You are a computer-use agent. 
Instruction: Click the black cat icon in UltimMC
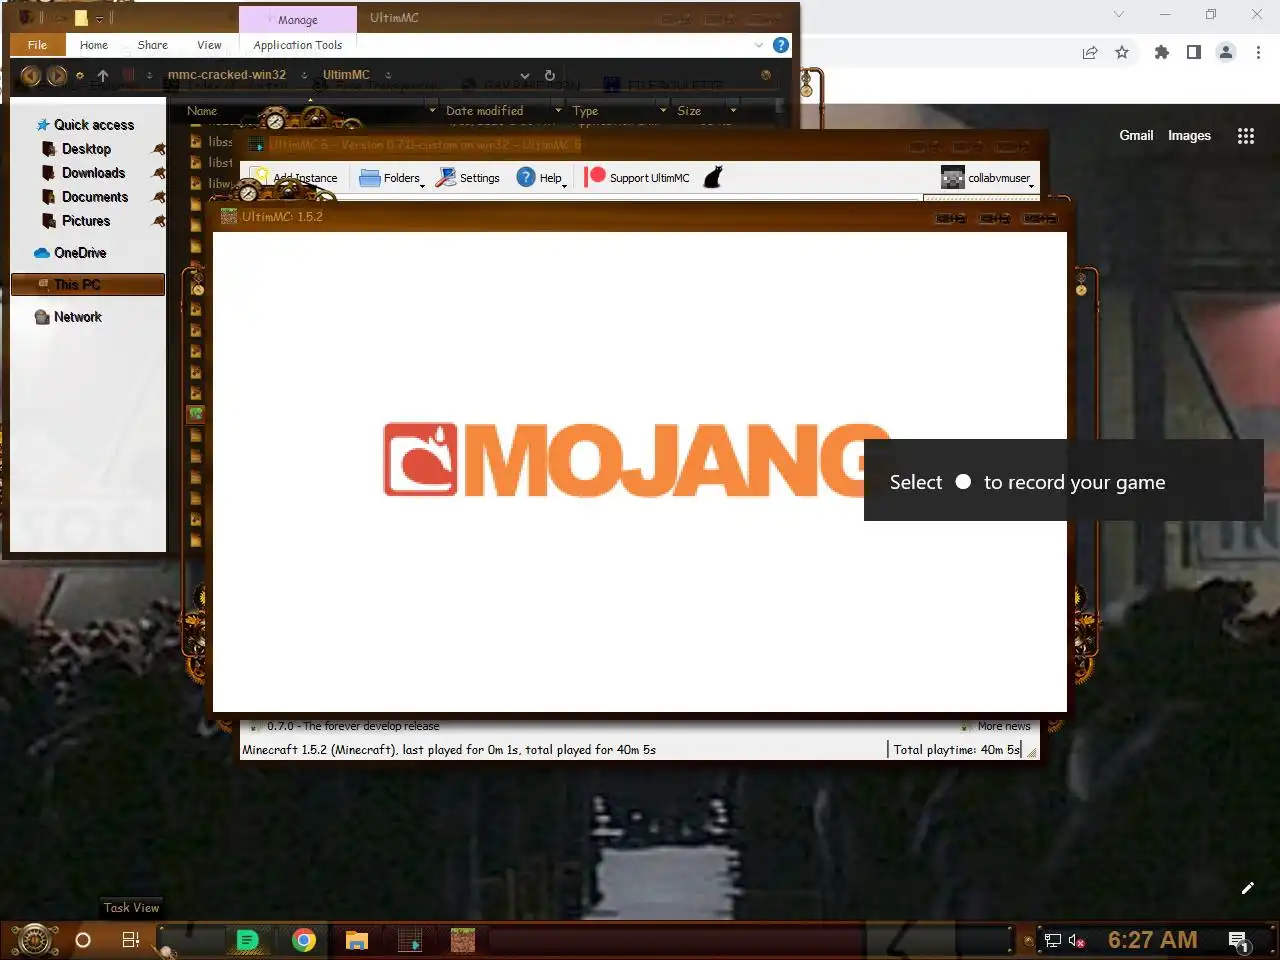coord(713,178)
